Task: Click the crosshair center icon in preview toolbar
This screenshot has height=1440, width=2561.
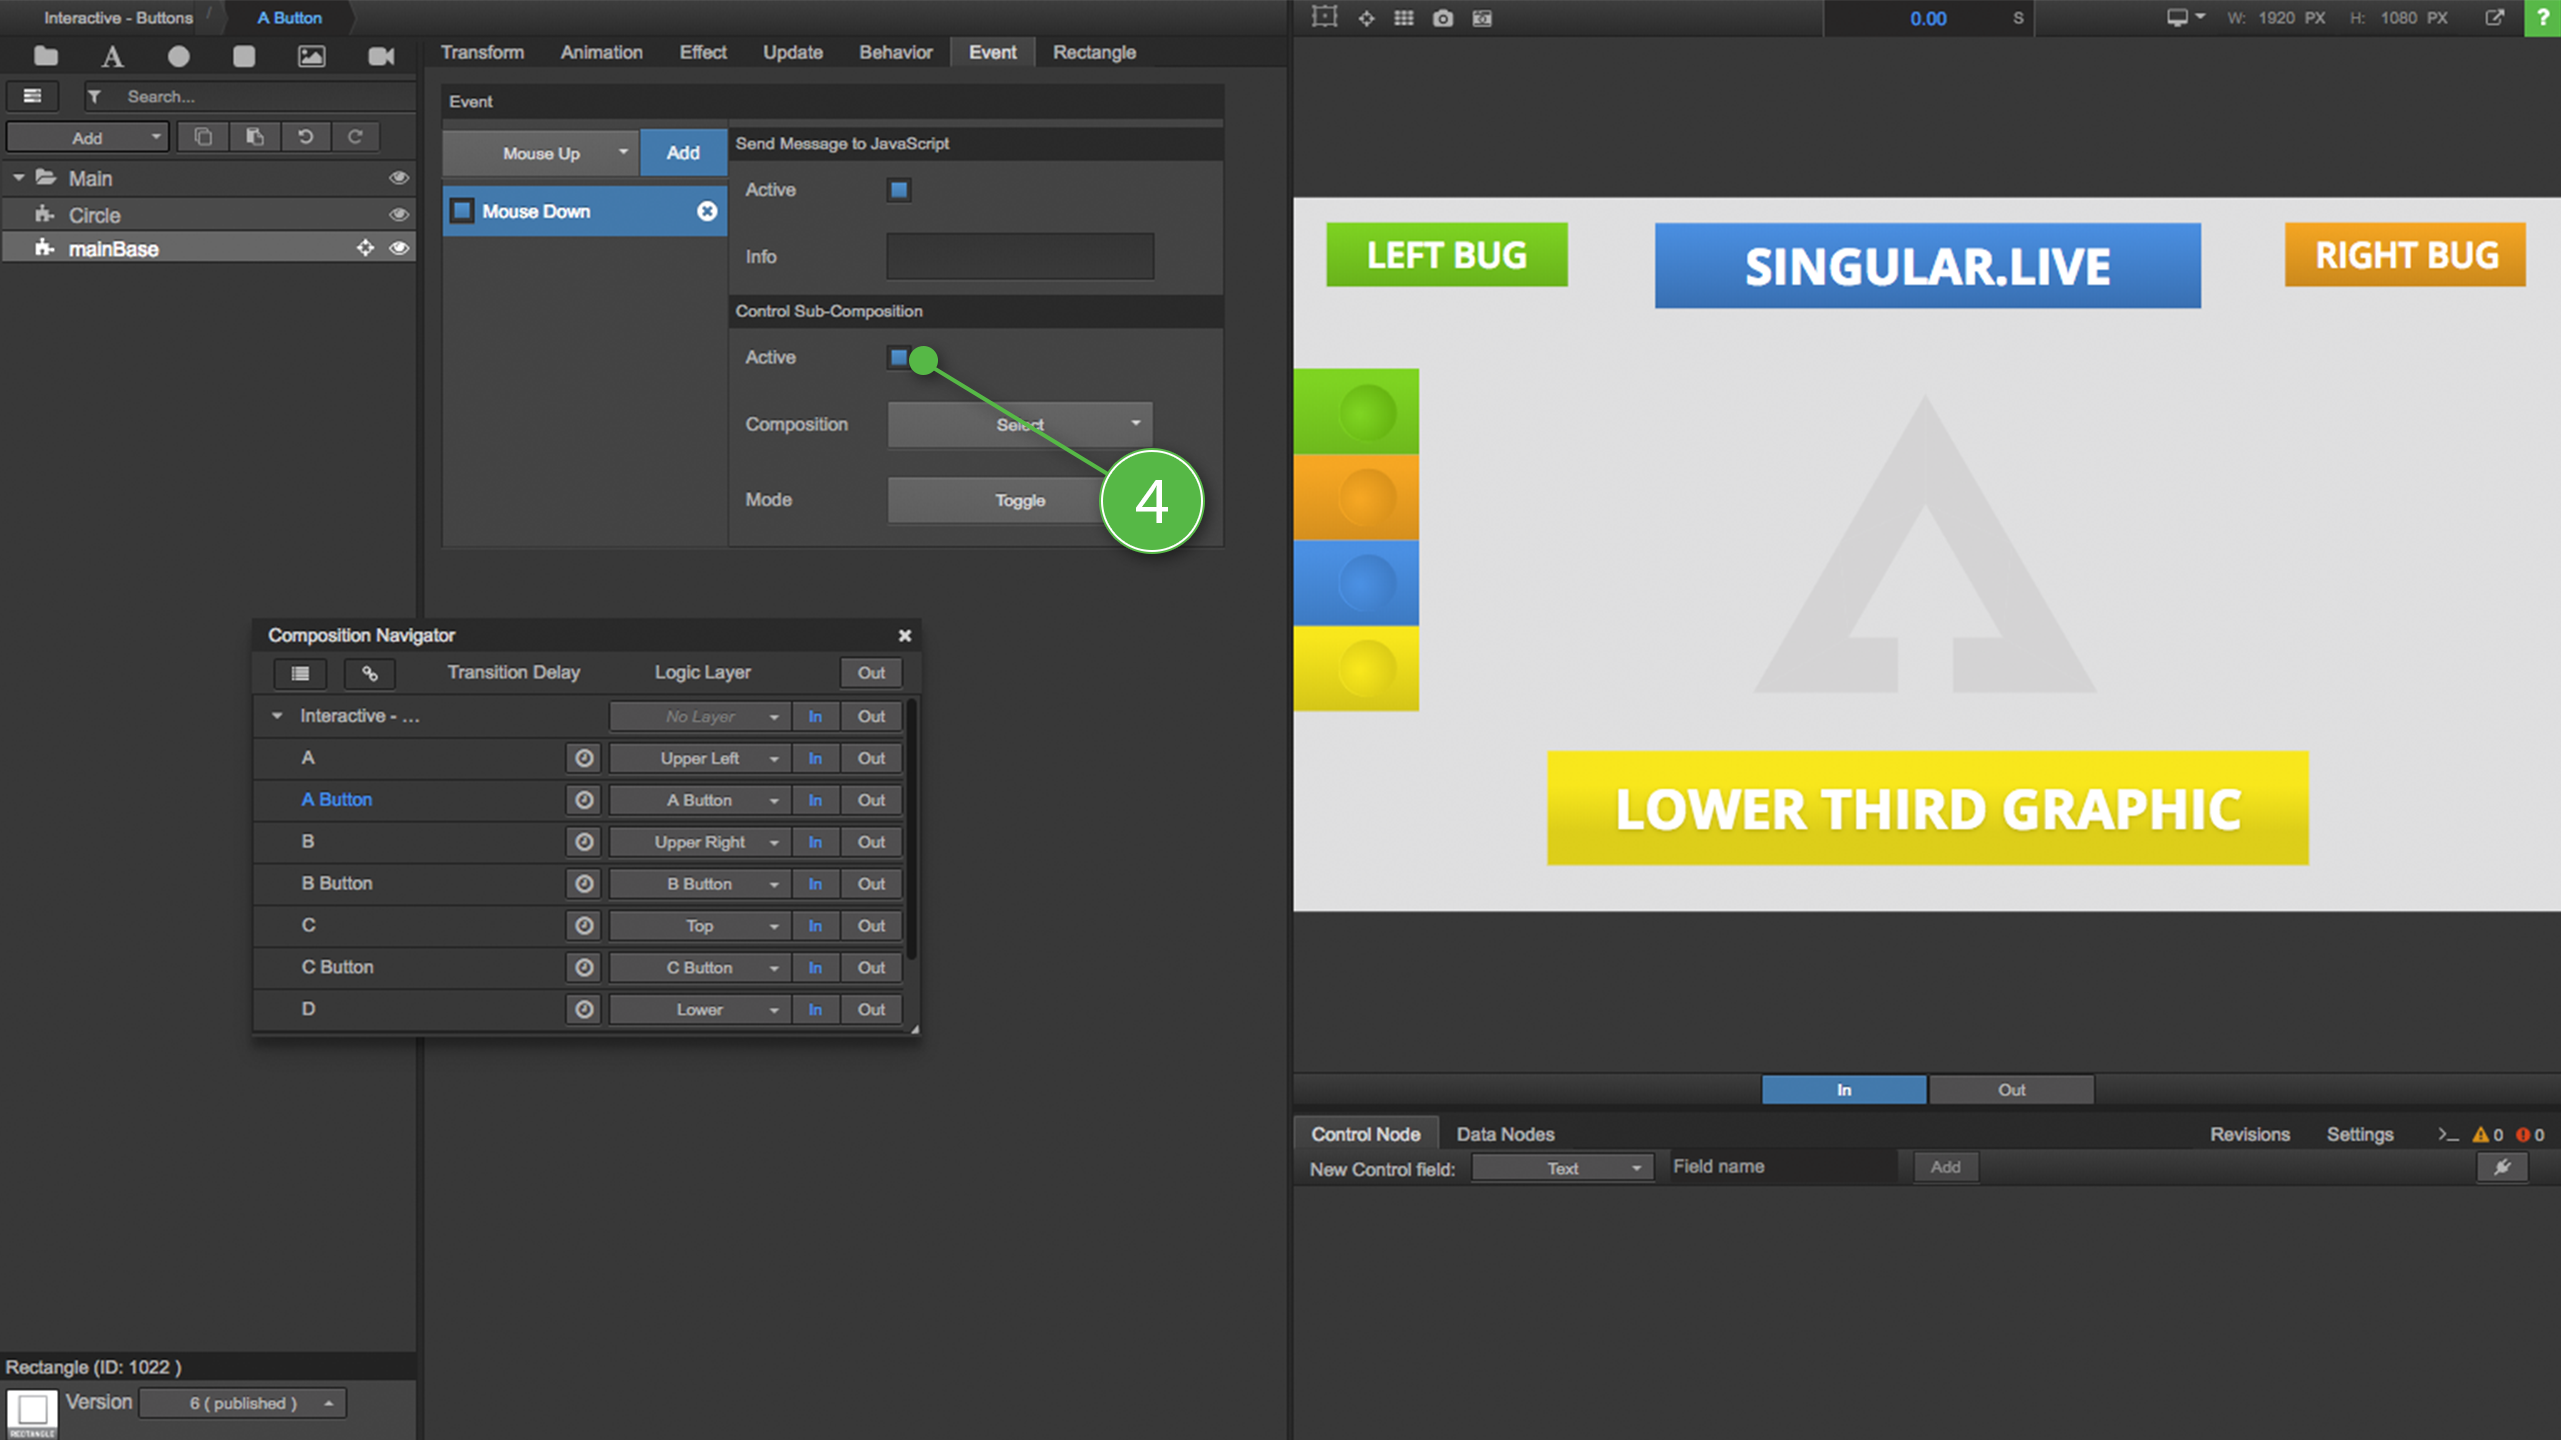Action: (1366, 18)
